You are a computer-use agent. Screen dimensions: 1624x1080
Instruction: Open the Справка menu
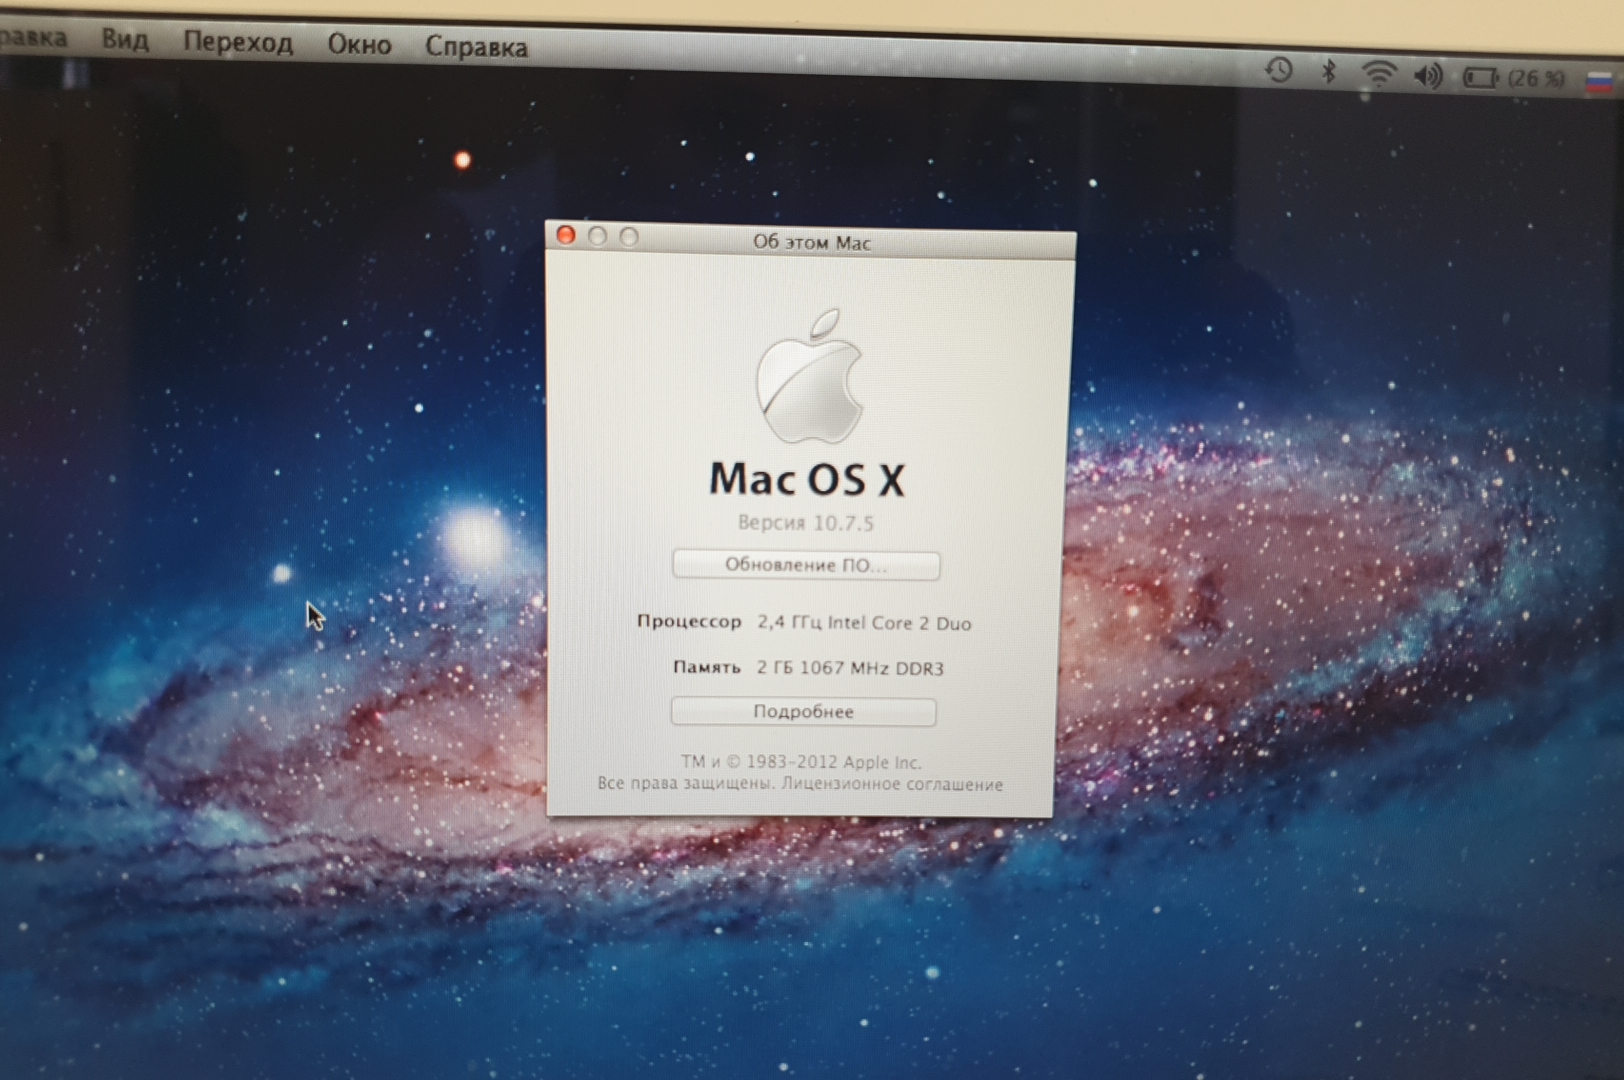(x=476, y=46)
